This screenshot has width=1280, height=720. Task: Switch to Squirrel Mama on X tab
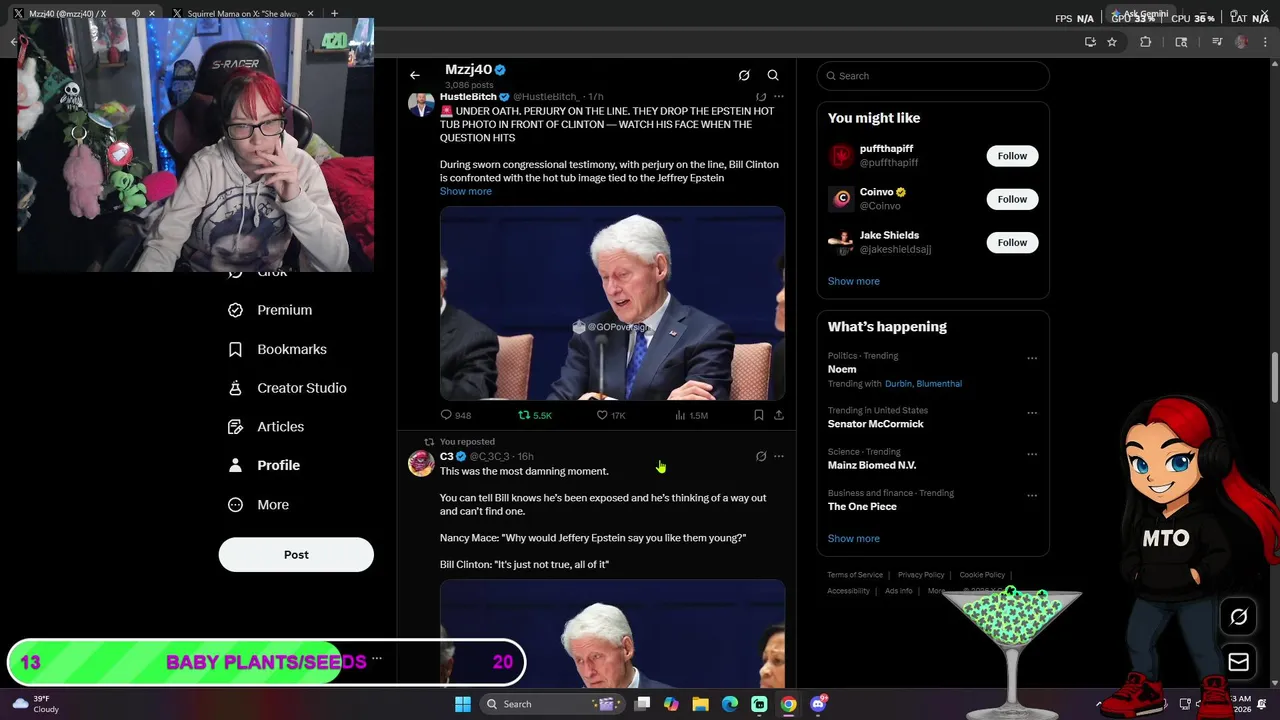[243, 14]
